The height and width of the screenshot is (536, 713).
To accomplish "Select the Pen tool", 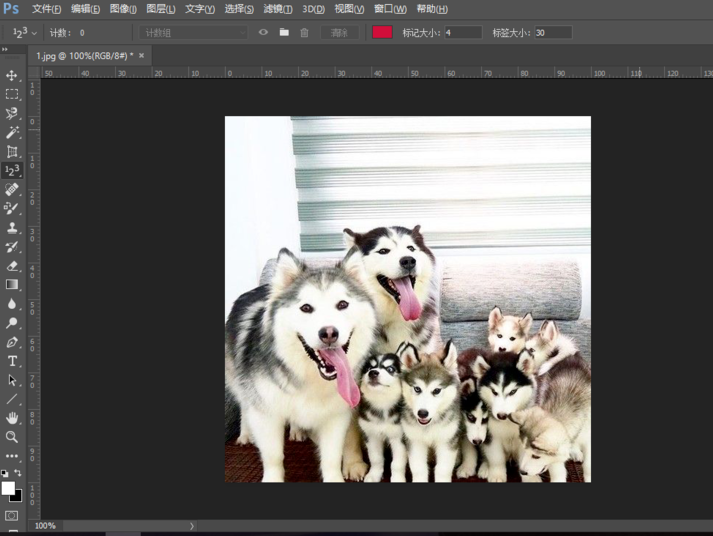I will [x=12, y=342].
